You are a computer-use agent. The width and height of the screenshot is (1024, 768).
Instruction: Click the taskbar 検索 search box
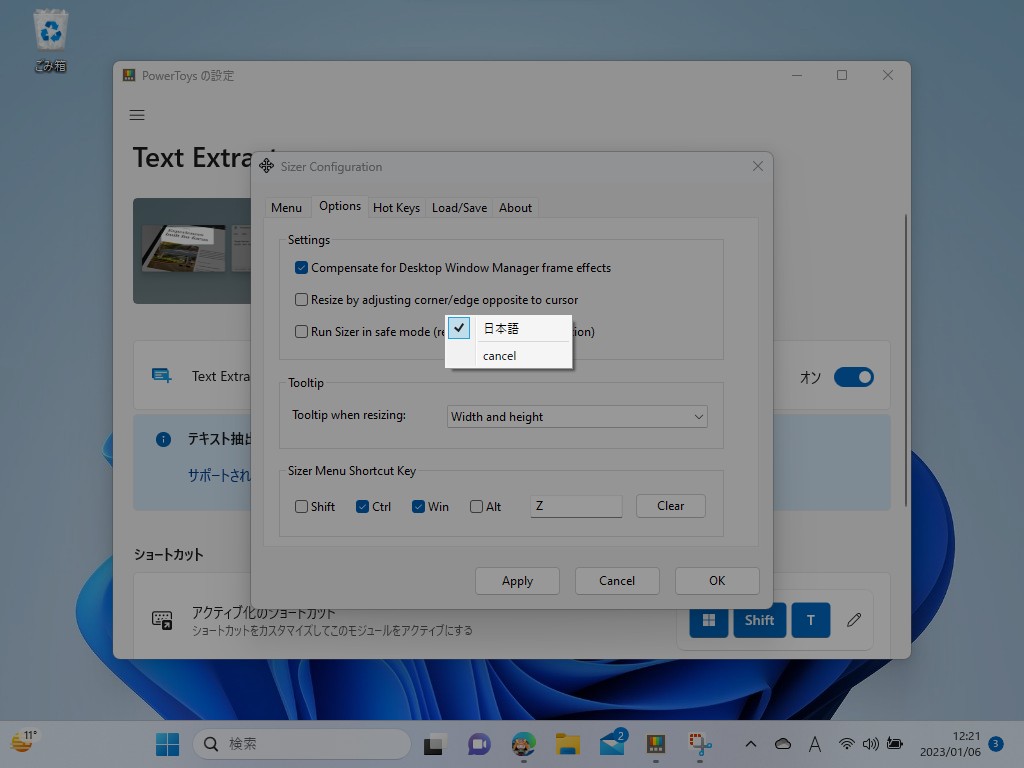click(x=302, y=744)
